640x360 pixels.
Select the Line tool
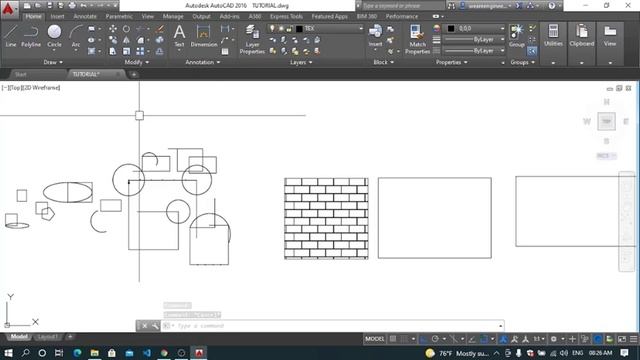(x=11, y=36)
